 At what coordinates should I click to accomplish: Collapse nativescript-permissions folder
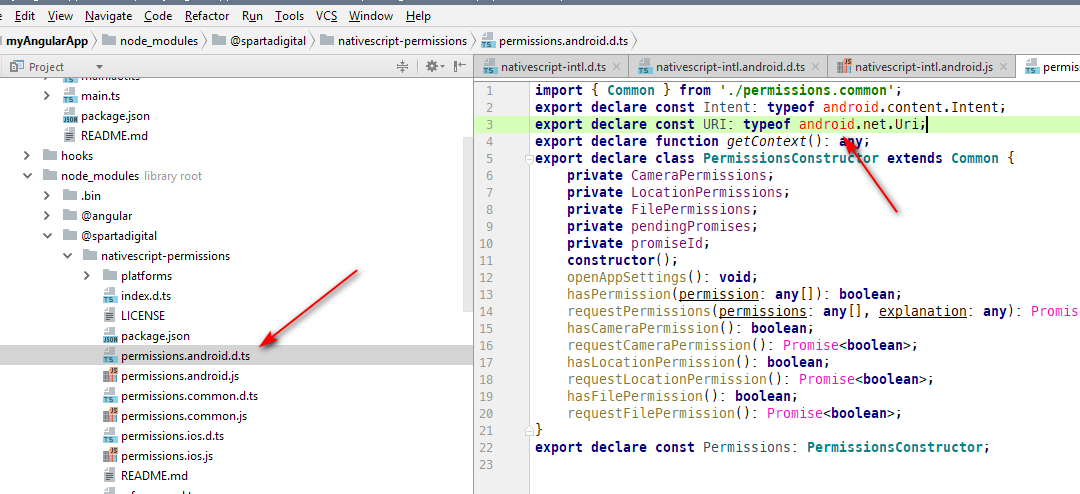click(67, 256)
